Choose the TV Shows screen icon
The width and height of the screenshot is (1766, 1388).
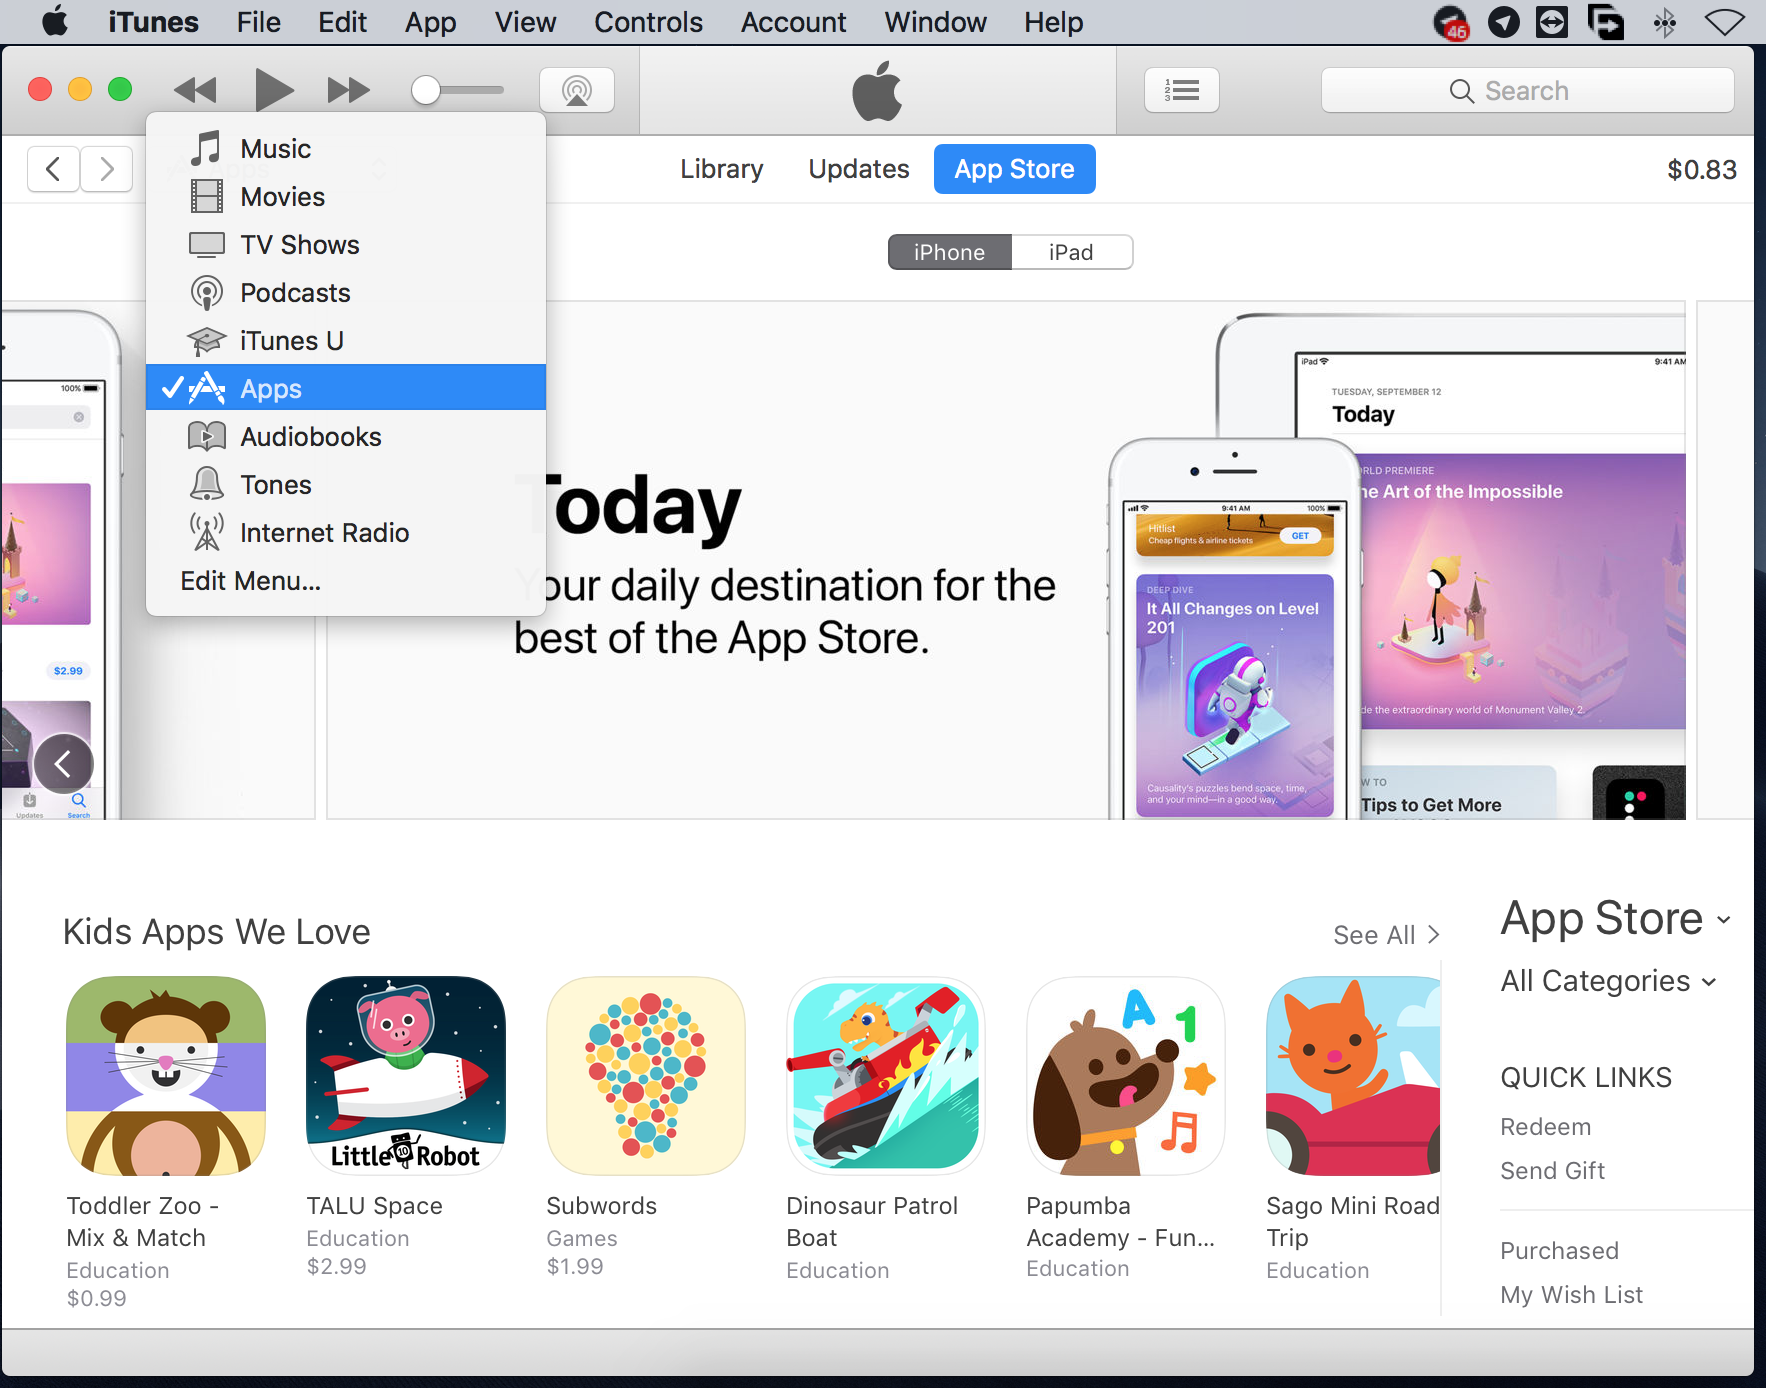(x=207, y=244)
